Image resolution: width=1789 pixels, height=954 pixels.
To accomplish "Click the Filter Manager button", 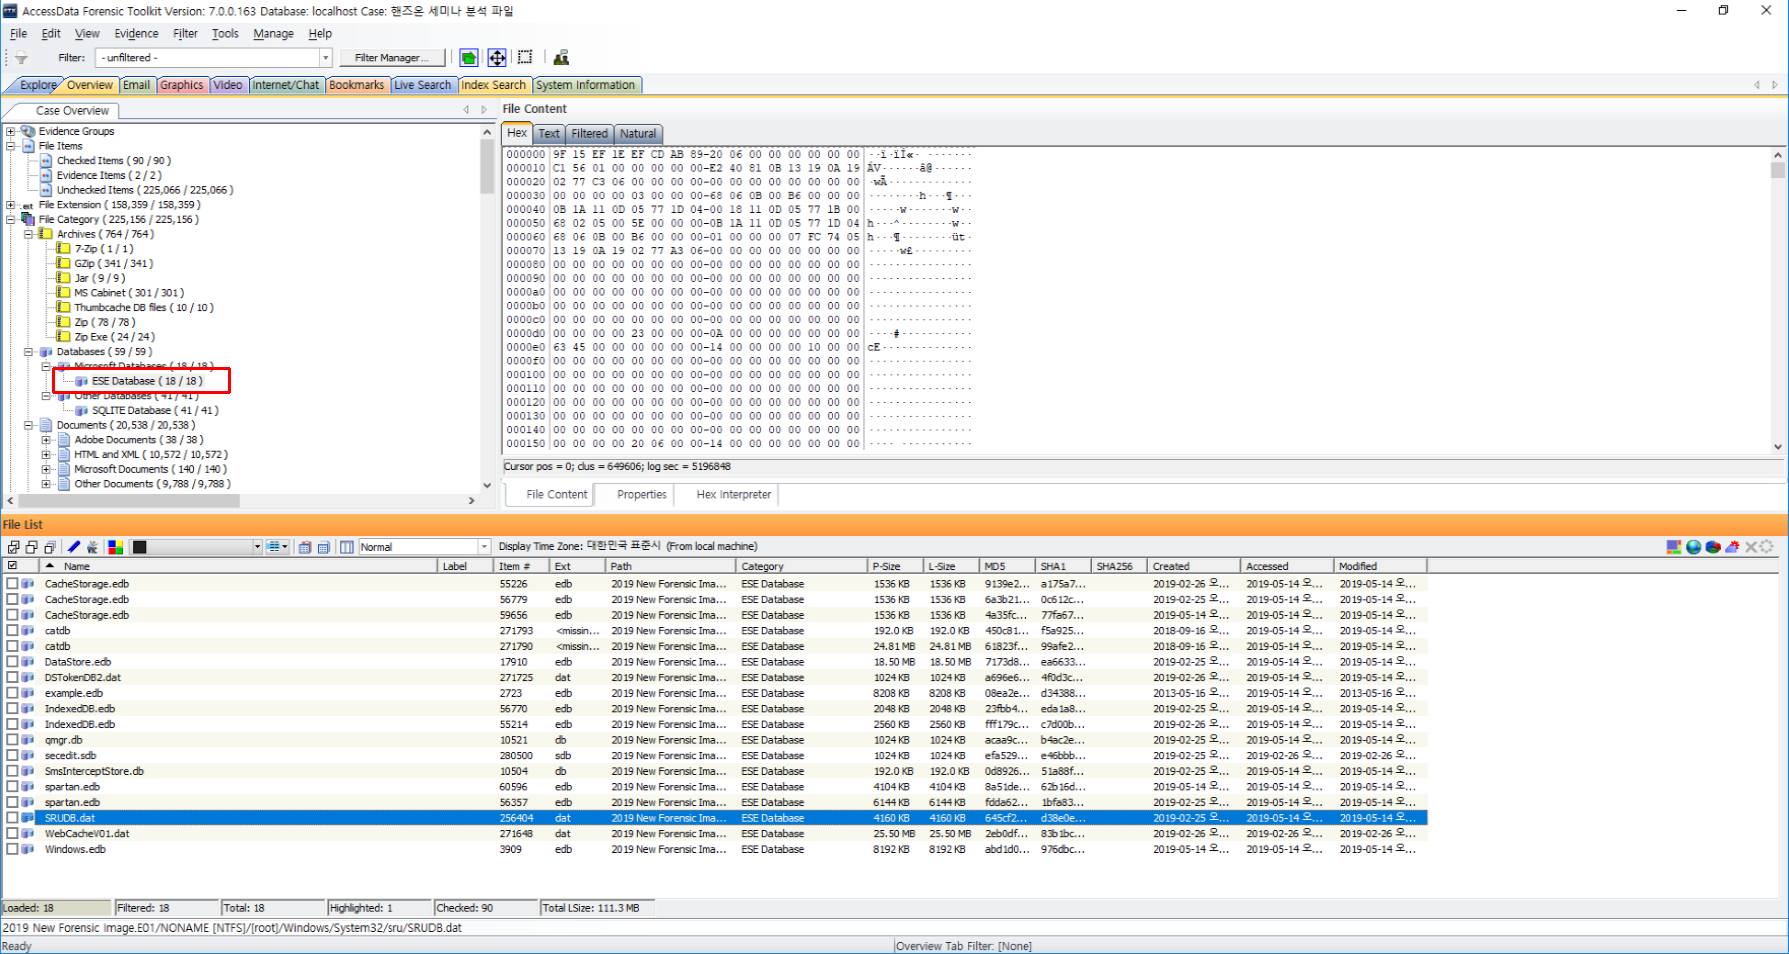I will click(391, 58).
